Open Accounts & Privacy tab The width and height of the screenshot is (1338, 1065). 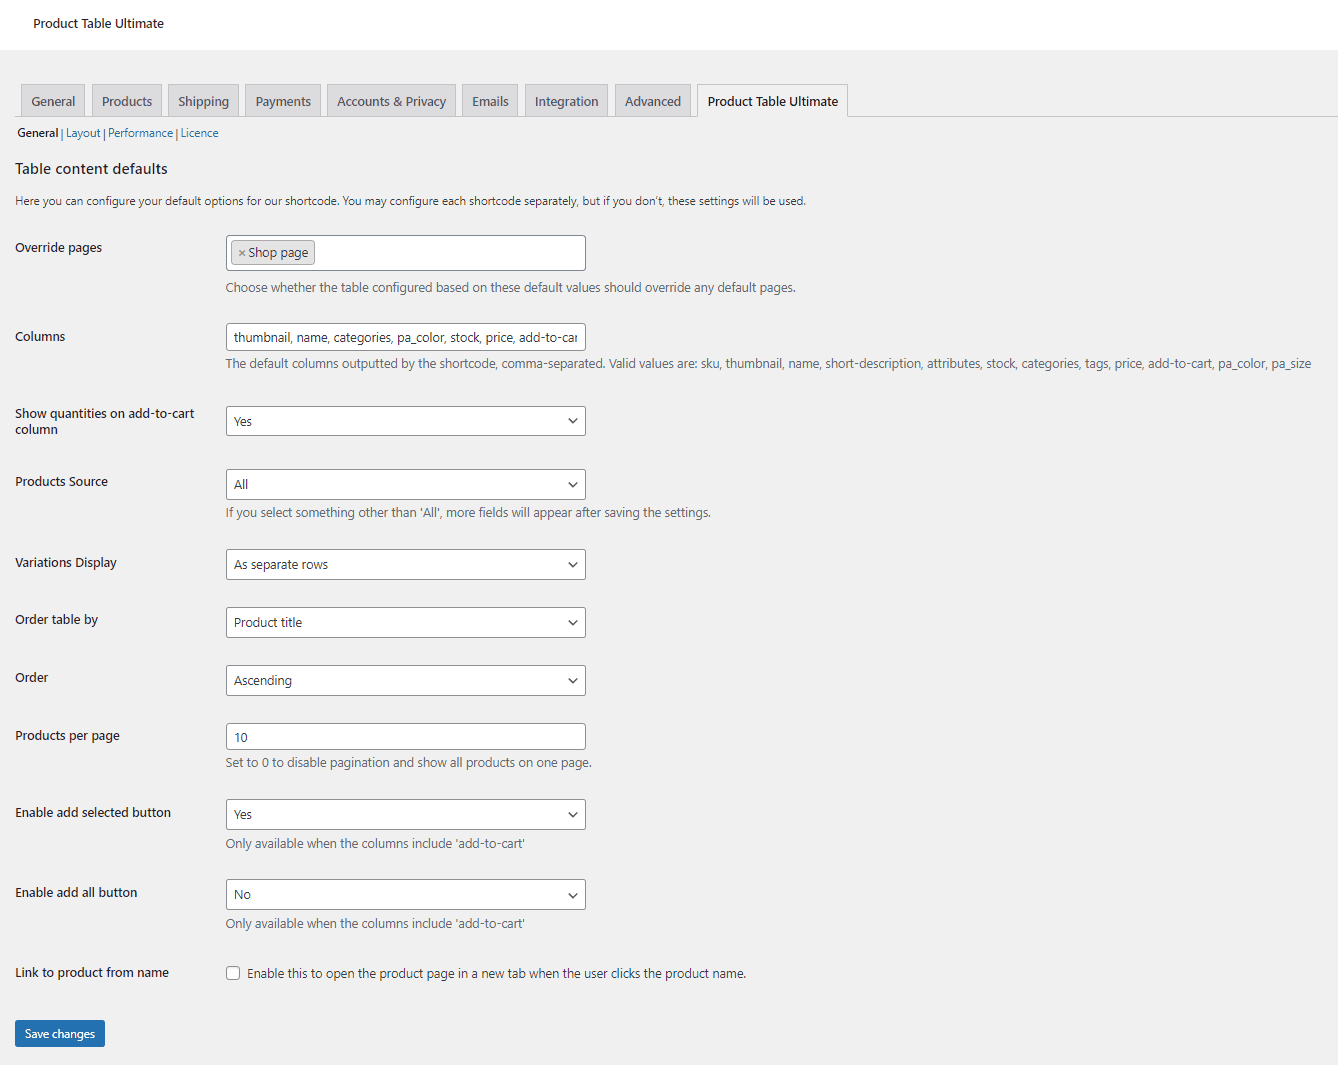(391, 101)
